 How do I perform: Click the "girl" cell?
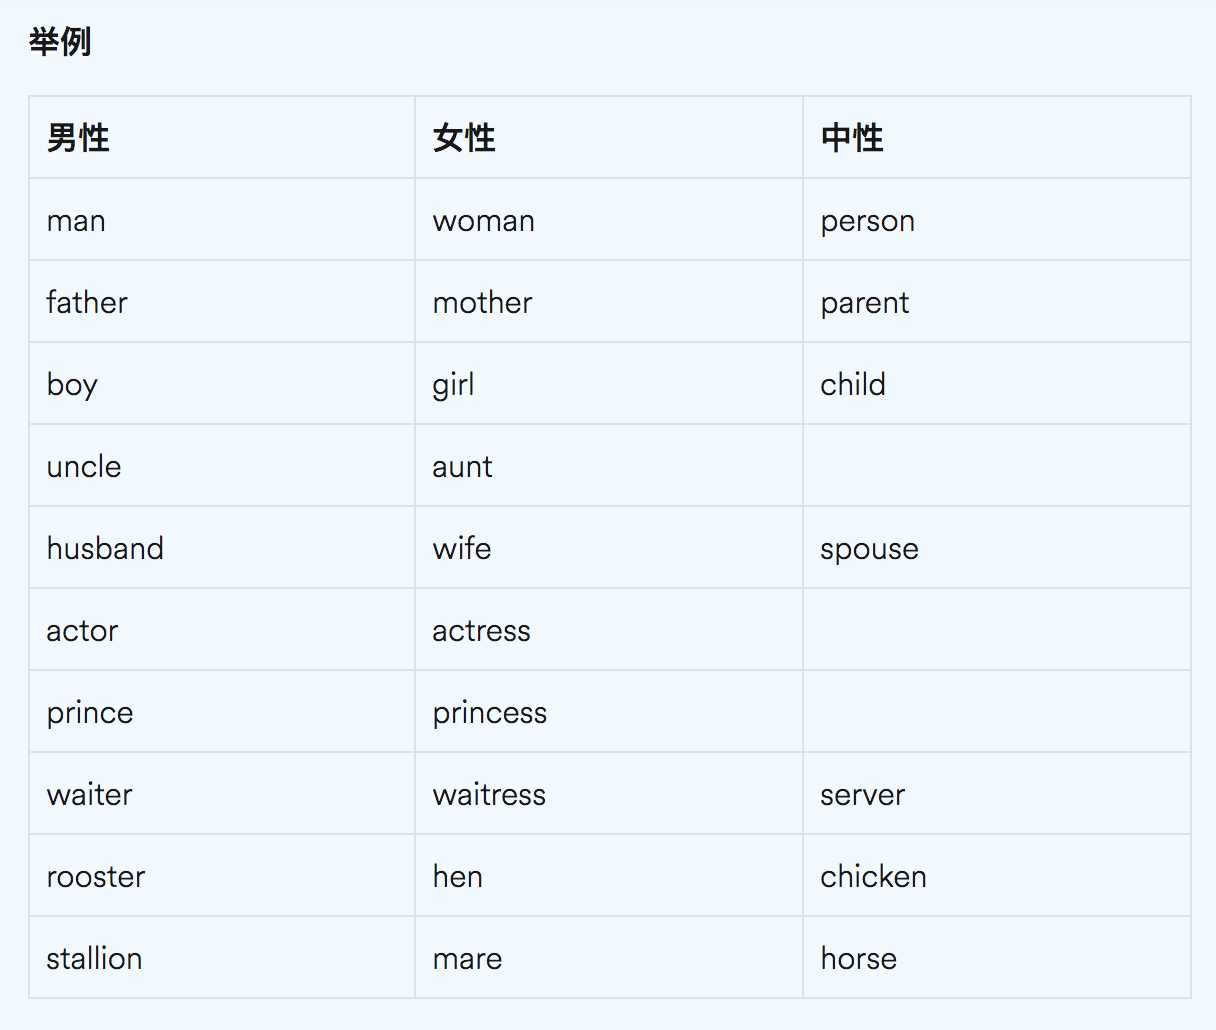(x=453, y=385)
